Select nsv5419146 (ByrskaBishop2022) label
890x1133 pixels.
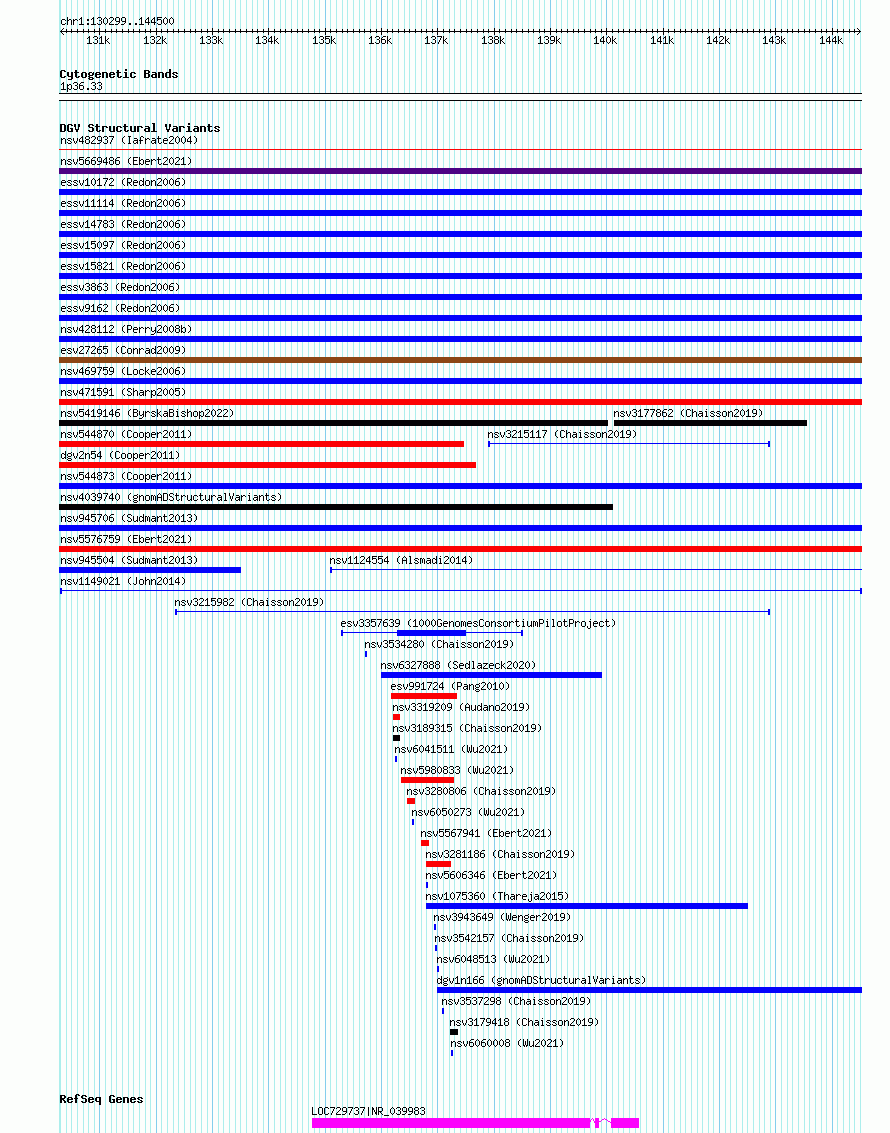(147, 413)
